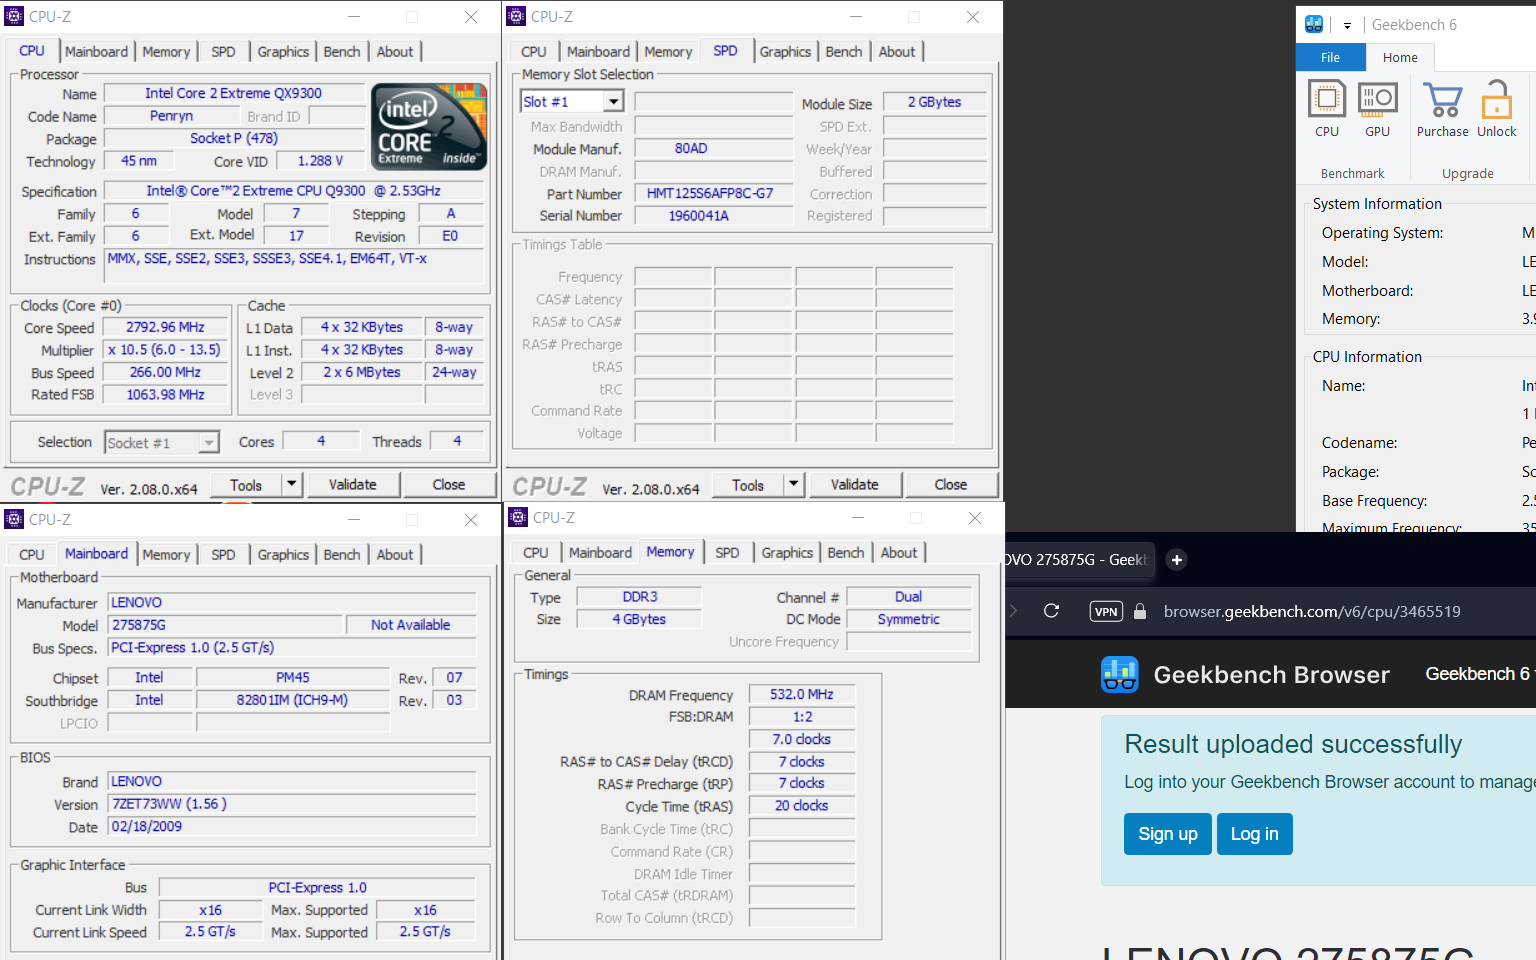Click Geekbench Browser title link
The width and height of the screenshot is (1536, 960).
click(x=1271, y=675)
